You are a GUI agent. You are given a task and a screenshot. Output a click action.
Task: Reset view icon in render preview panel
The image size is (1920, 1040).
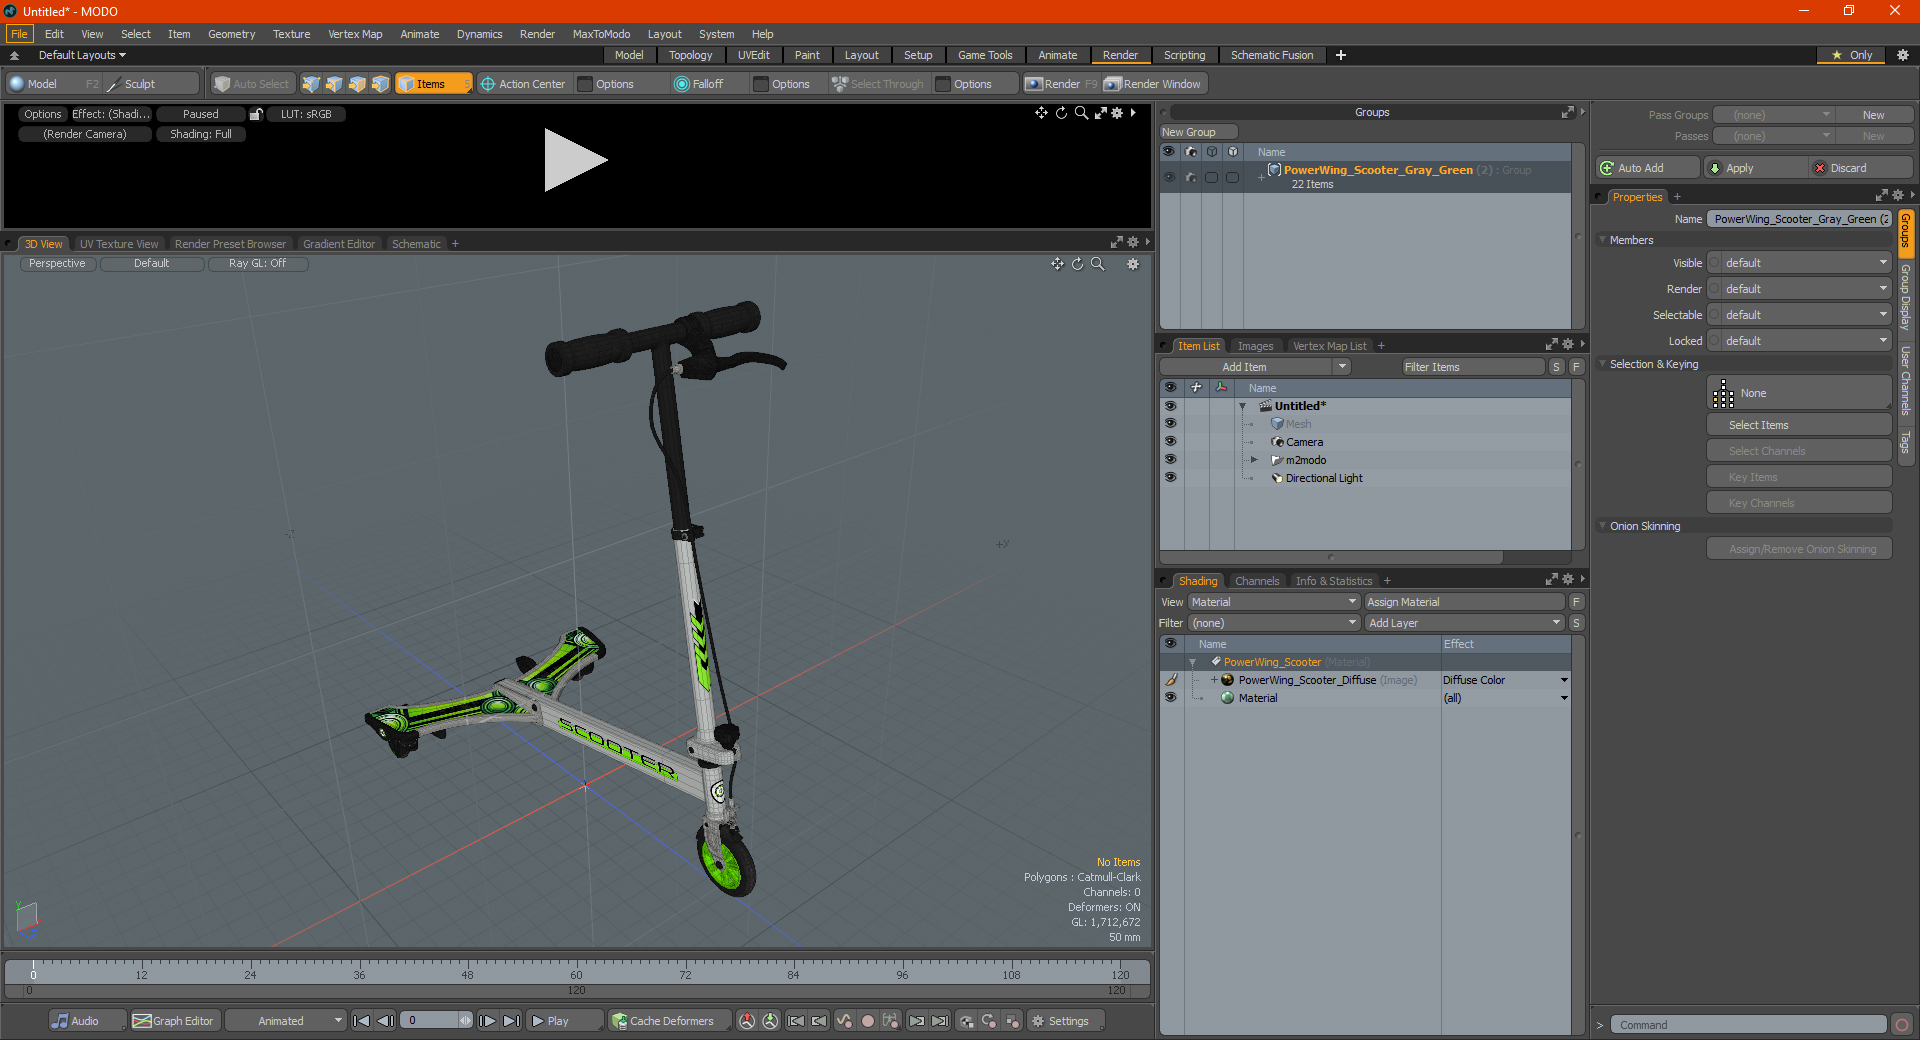[x=1061, y=113]
